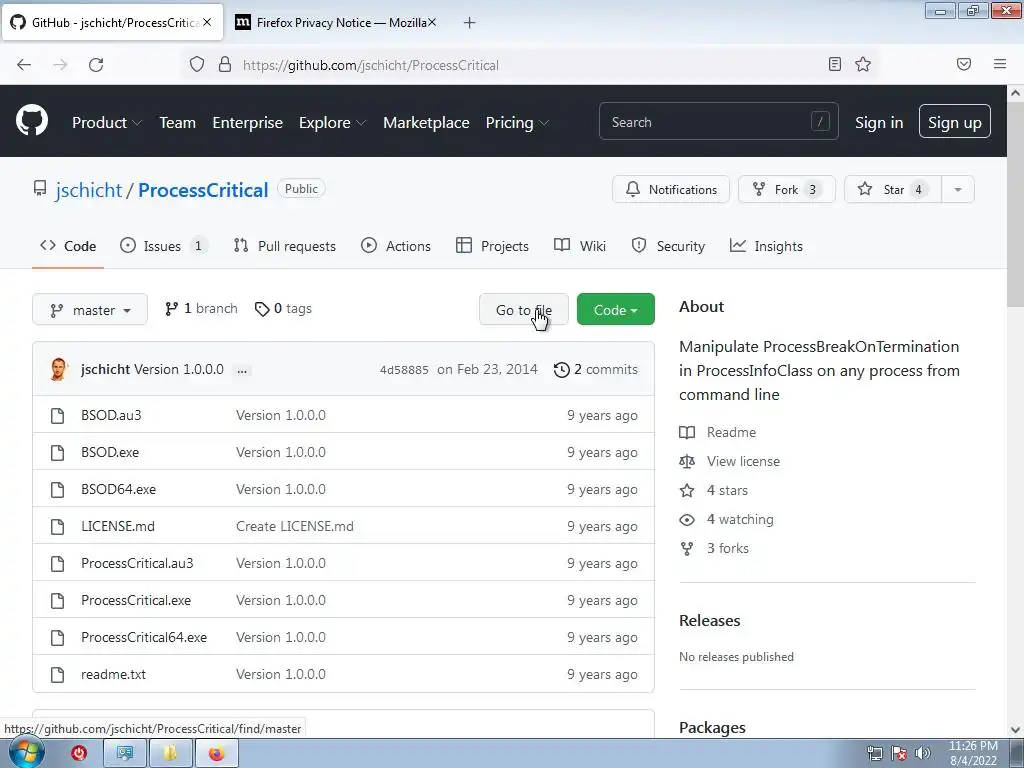Open the Team navigation link
Image resolution: width=1024 pixels, height=768 pixels.
coord(177,123)
